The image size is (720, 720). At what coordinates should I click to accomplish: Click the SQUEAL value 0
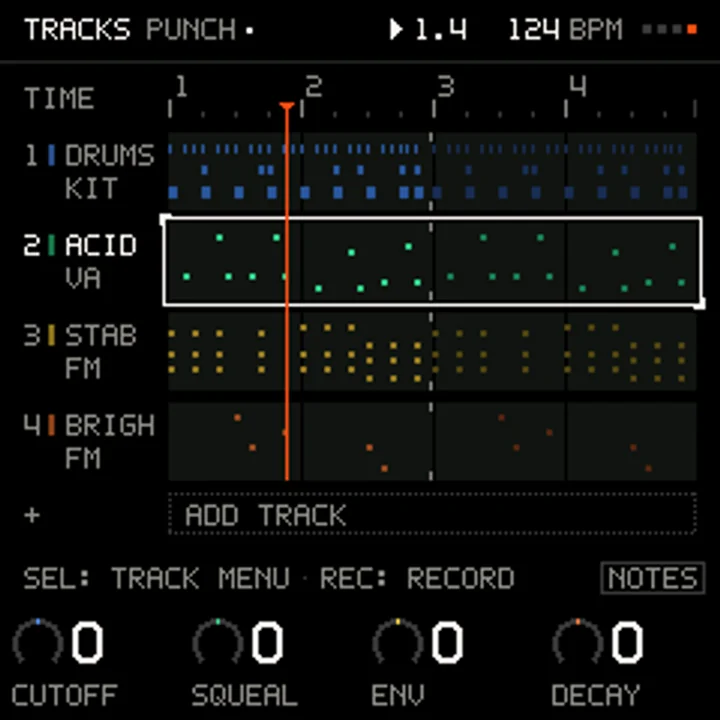[x=267, y=642]
